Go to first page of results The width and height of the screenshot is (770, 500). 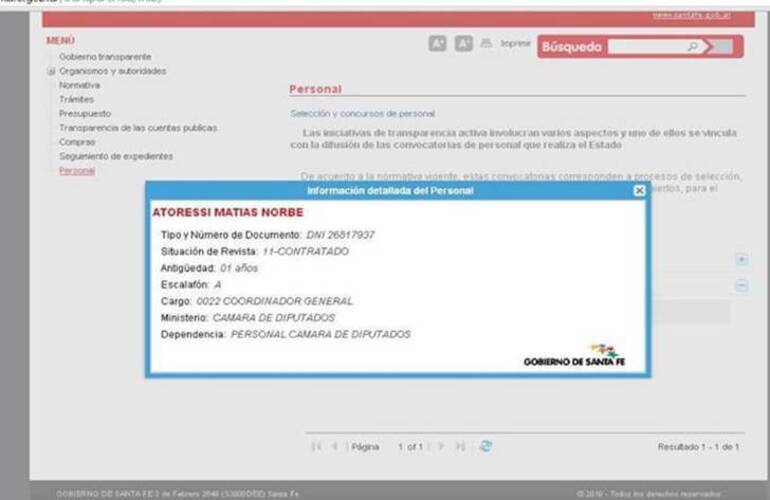click(317, 446)
